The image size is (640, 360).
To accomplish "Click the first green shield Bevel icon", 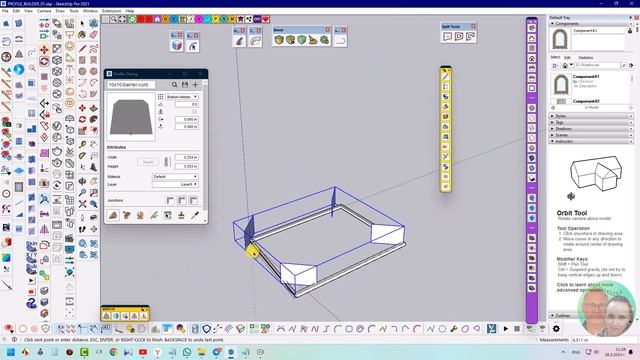I will (279, 40).
